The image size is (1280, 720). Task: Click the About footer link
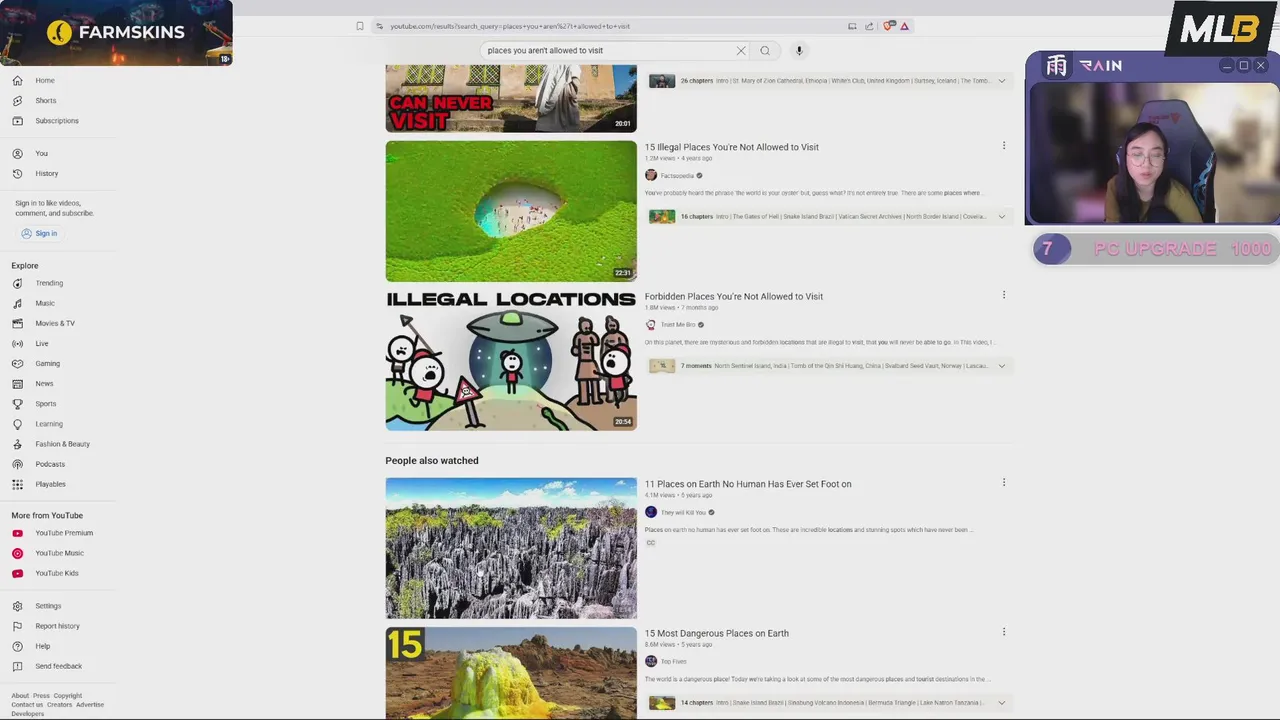[x=20, y=696]
